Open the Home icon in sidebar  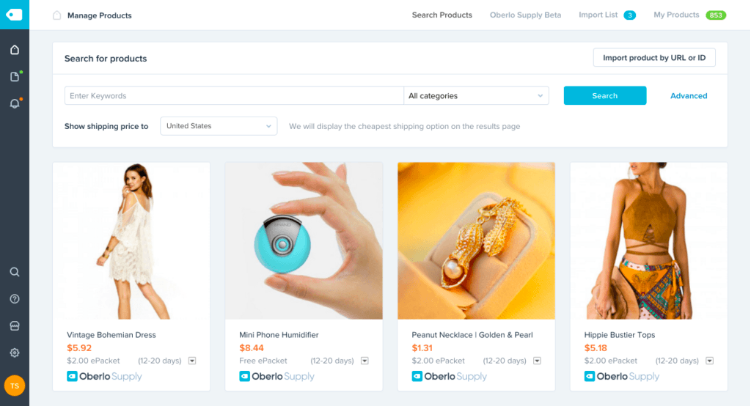pyautogui.click(x=14, y=50)
